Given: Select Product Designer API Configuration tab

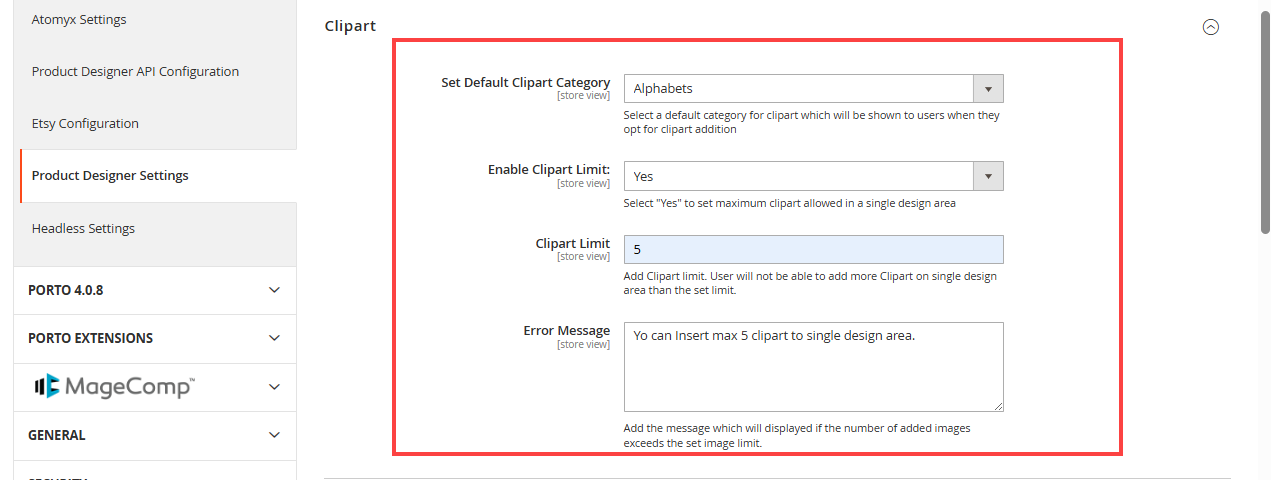Looking at the screenshot, I should (x=135, y=72).
